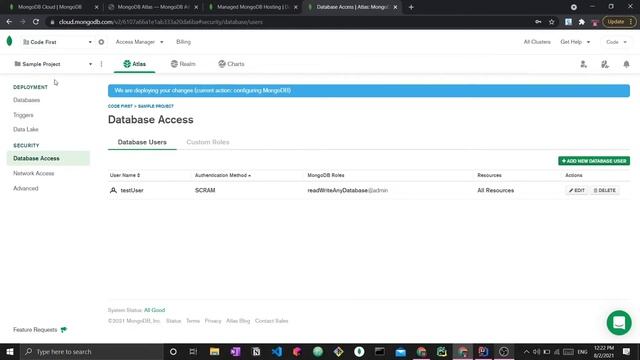640x360 pixels.
Task: Select the Database Users tab
Action: point(142,142)
